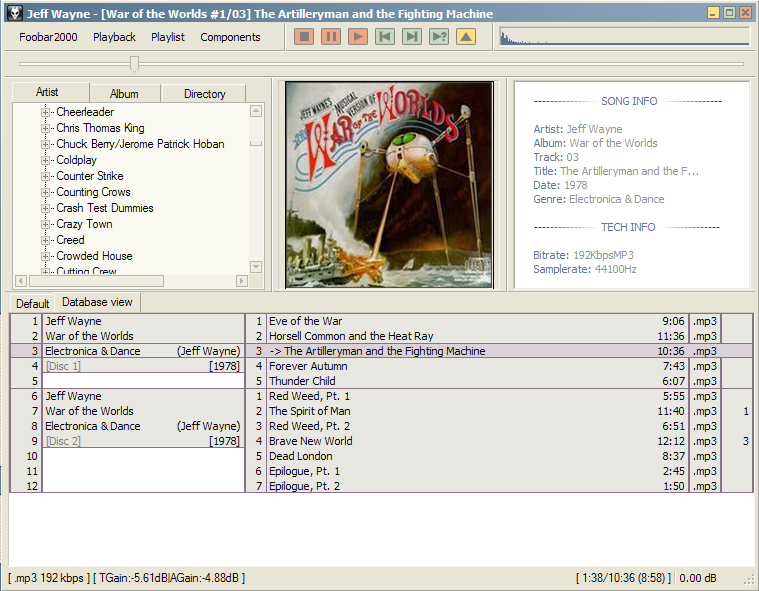
Task: Open the Playback menu
Action: click(x=114, y=37)
